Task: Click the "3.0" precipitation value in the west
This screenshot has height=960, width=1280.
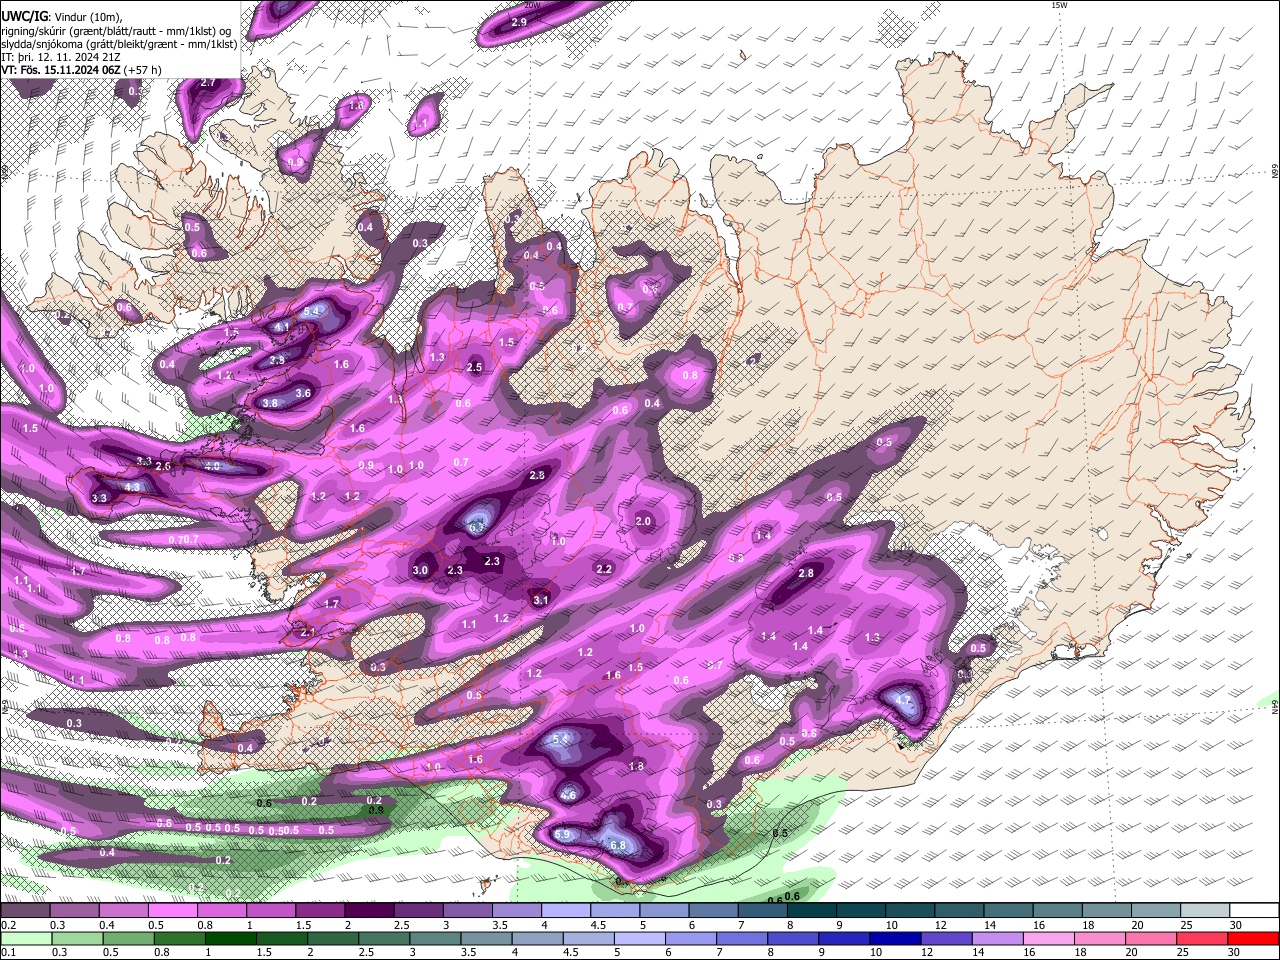Action: pos(420,570)
